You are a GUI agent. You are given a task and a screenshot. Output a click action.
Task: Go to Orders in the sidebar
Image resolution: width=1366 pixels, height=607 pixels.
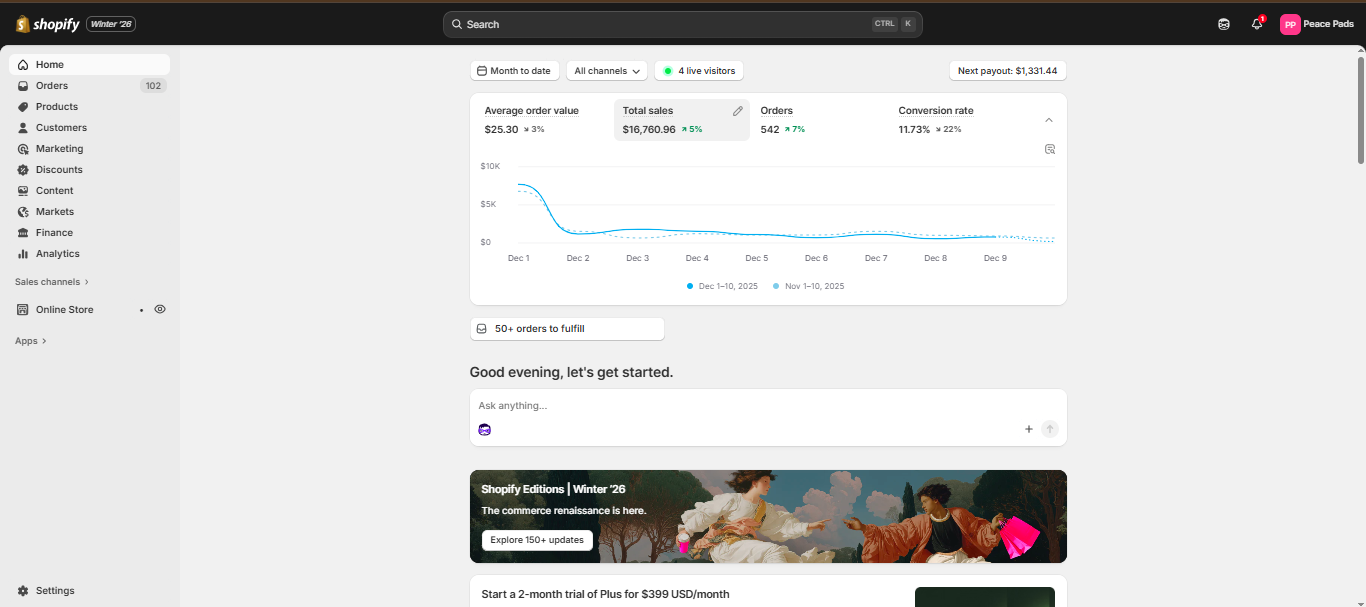89,86
